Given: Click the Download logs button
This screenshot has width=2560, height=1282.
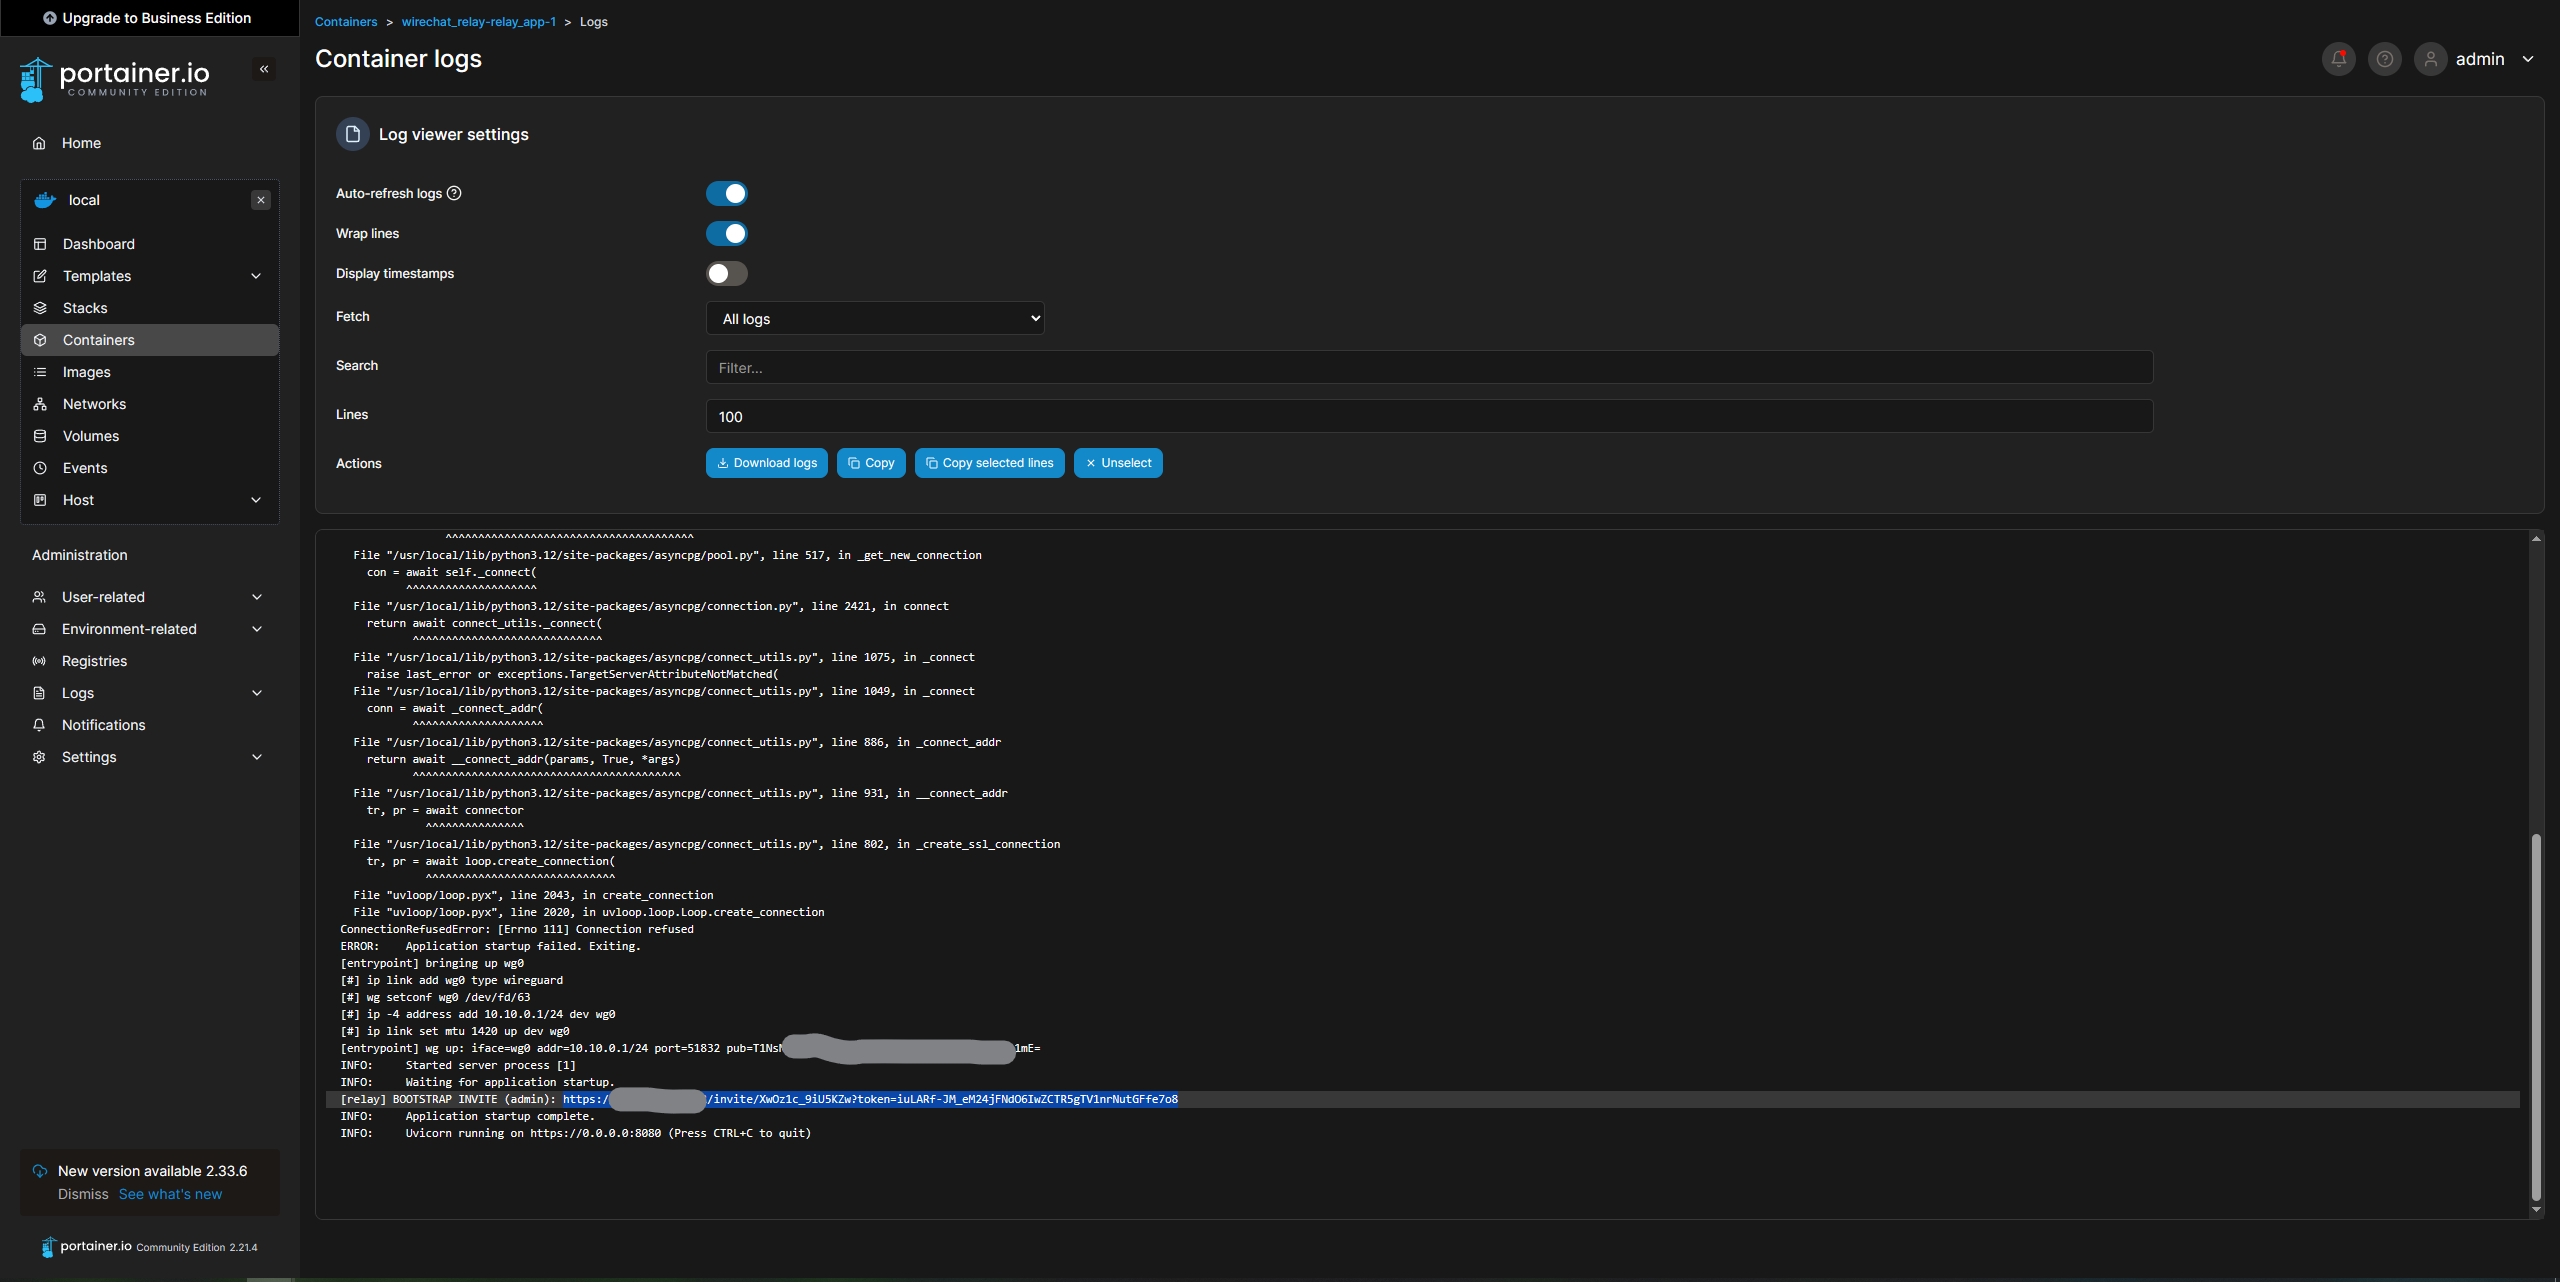Looking at the screenshot, I should pos(767,463).
